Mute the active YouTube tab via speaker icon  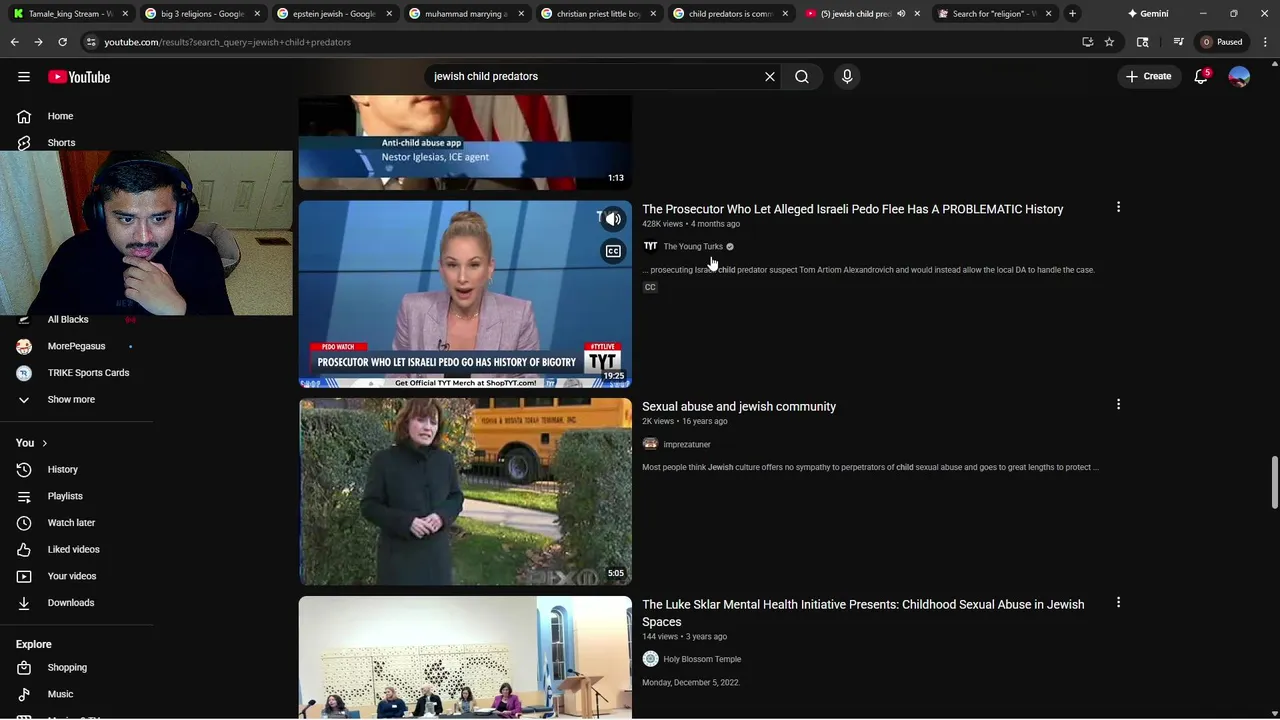pos(901,14)
